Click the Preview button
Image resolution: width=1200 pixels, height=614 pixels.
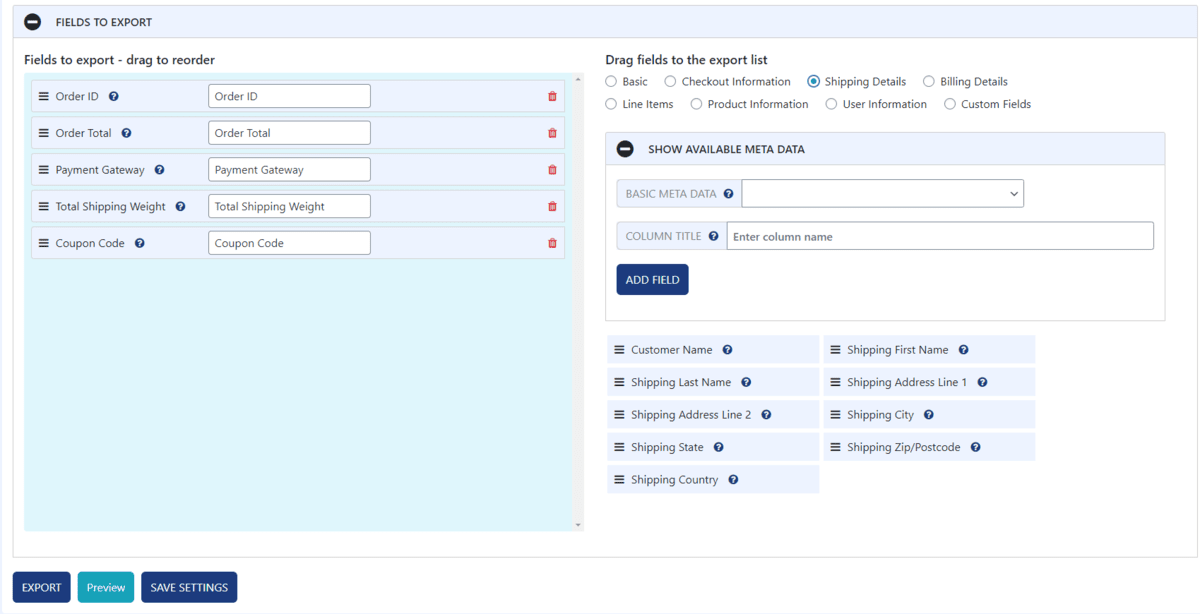tap(106, 587)
